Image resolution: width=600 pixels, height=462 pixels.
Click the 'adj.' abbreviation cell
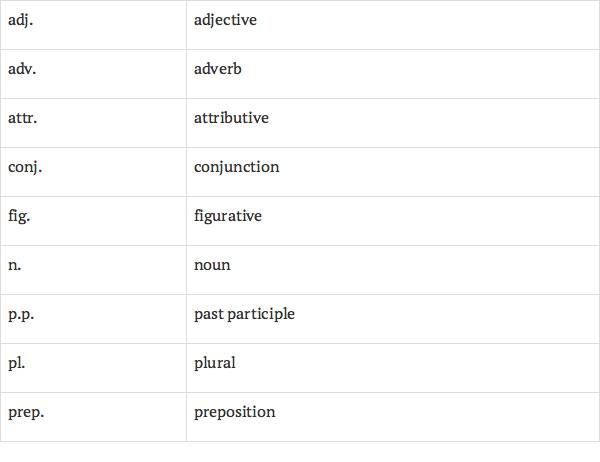[18, 20]
